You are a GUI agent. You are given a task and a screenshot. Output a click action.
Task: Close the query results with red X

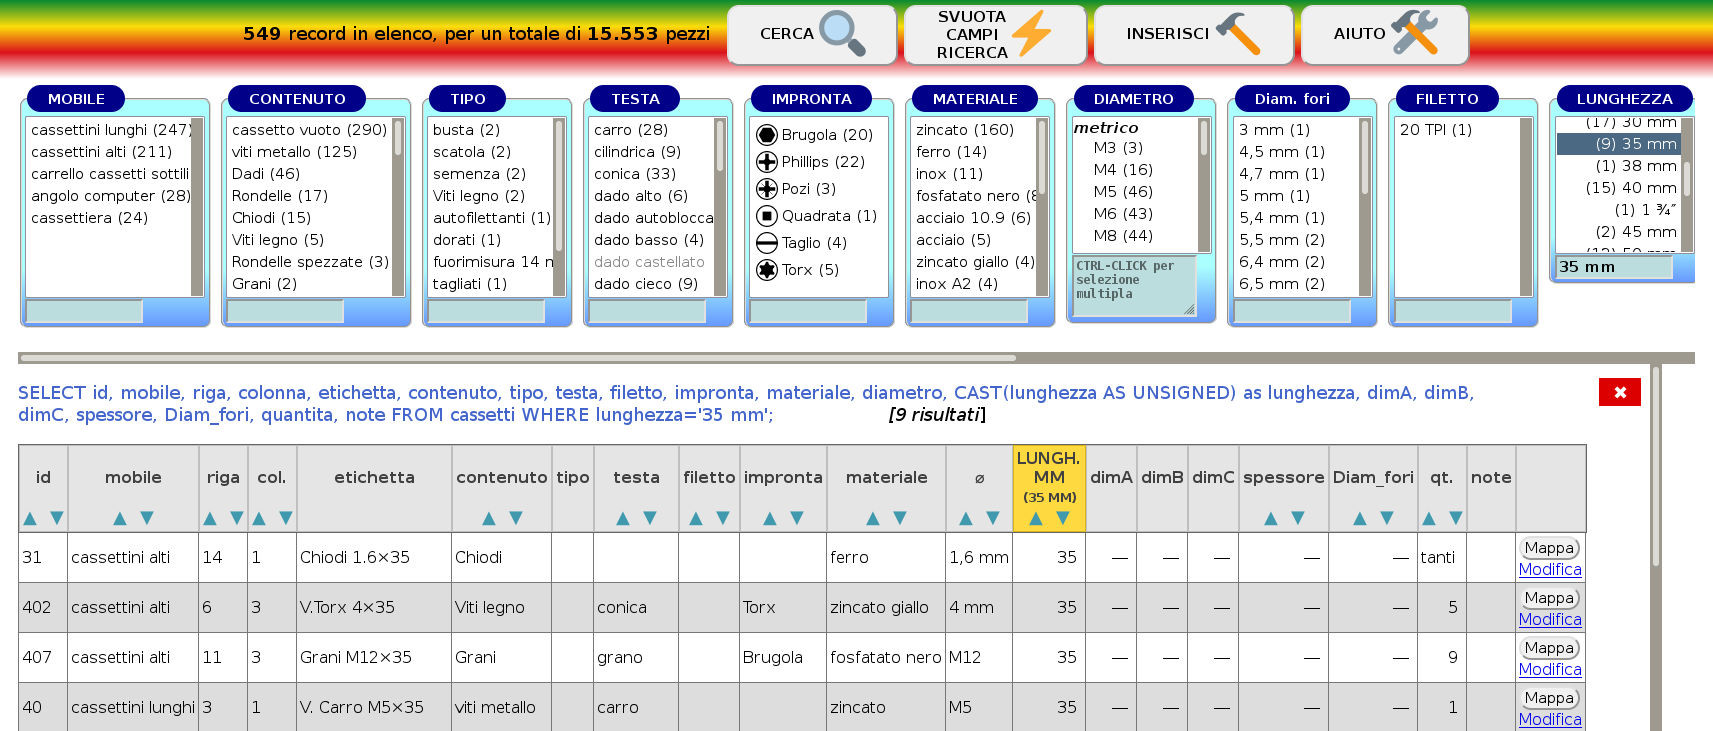point(1619,392)
